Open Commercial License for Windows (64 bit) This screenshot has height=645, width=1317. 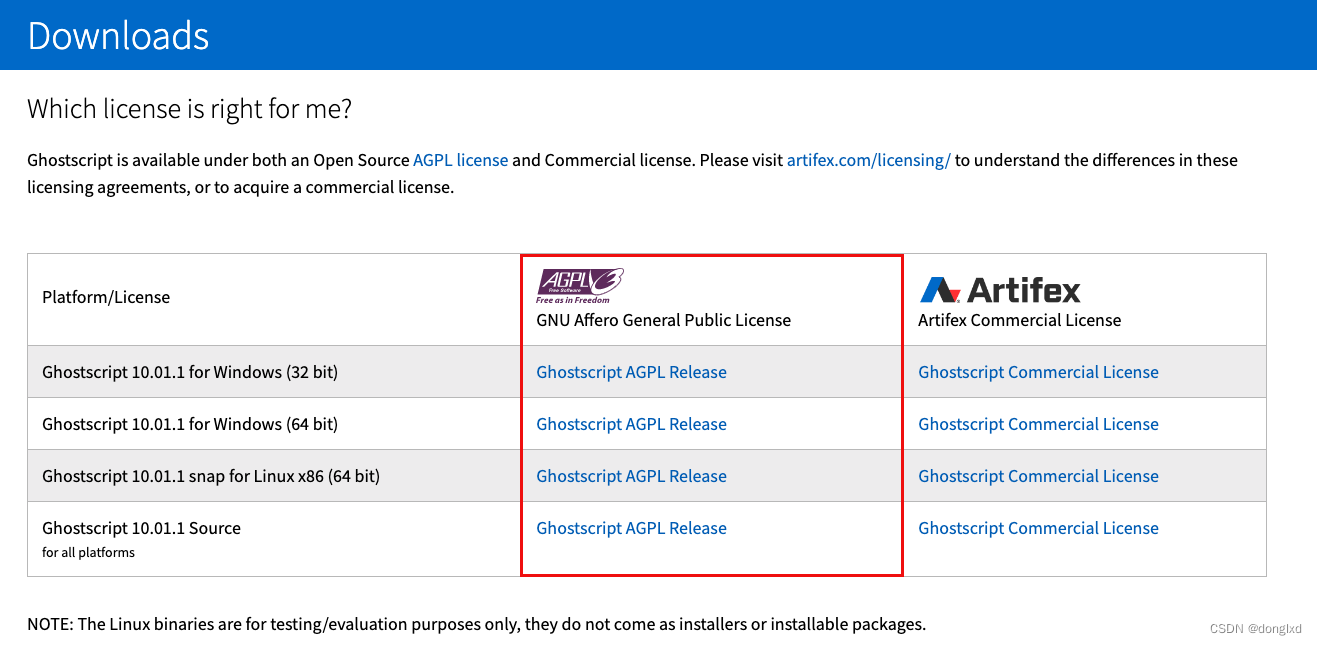[1038, 424]
